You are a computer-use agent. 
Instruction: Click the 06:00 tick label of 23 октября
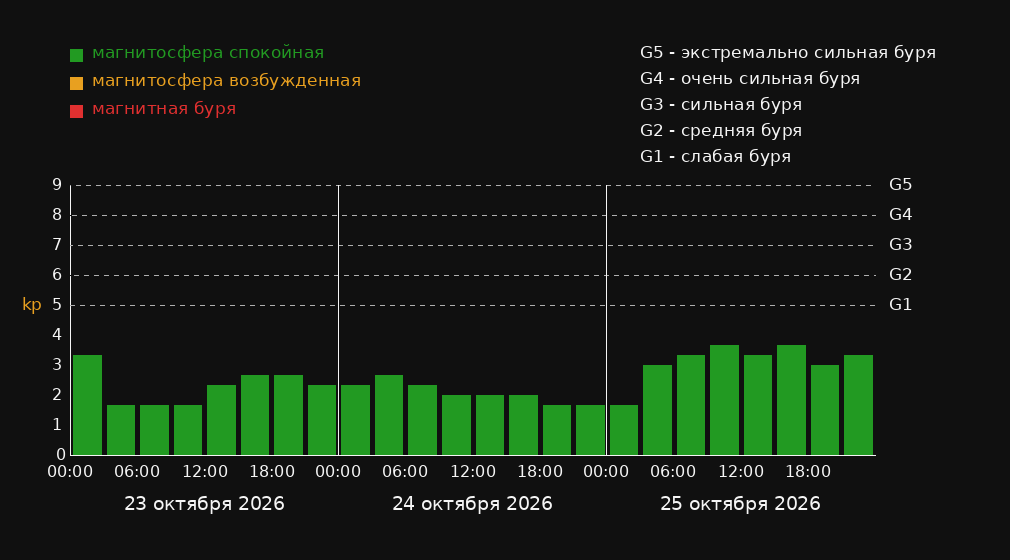[137, 472]
